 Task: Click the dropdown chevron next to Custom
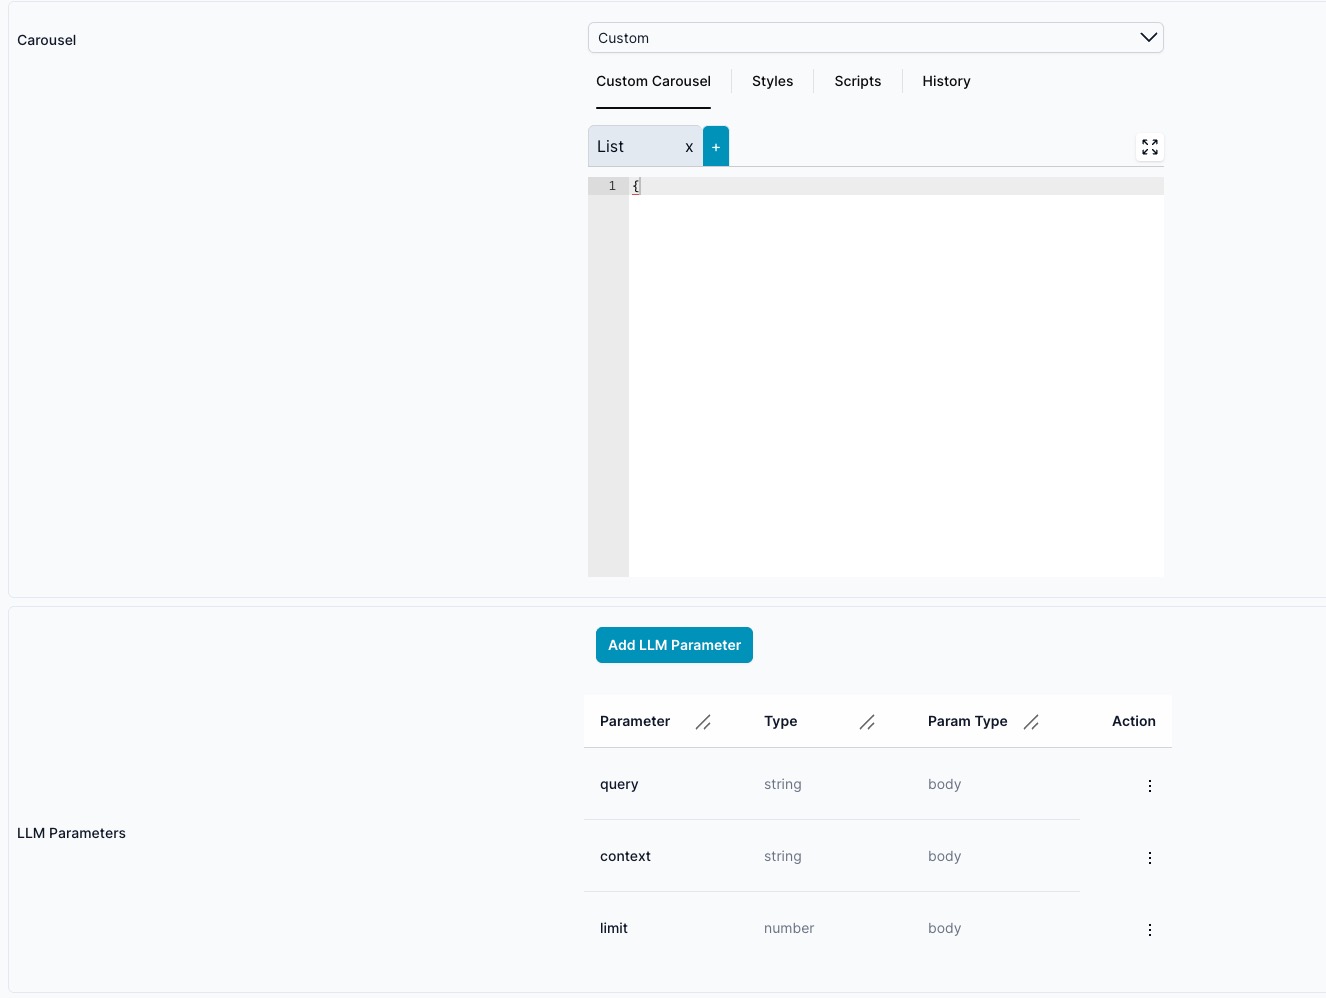(1148, 38)
